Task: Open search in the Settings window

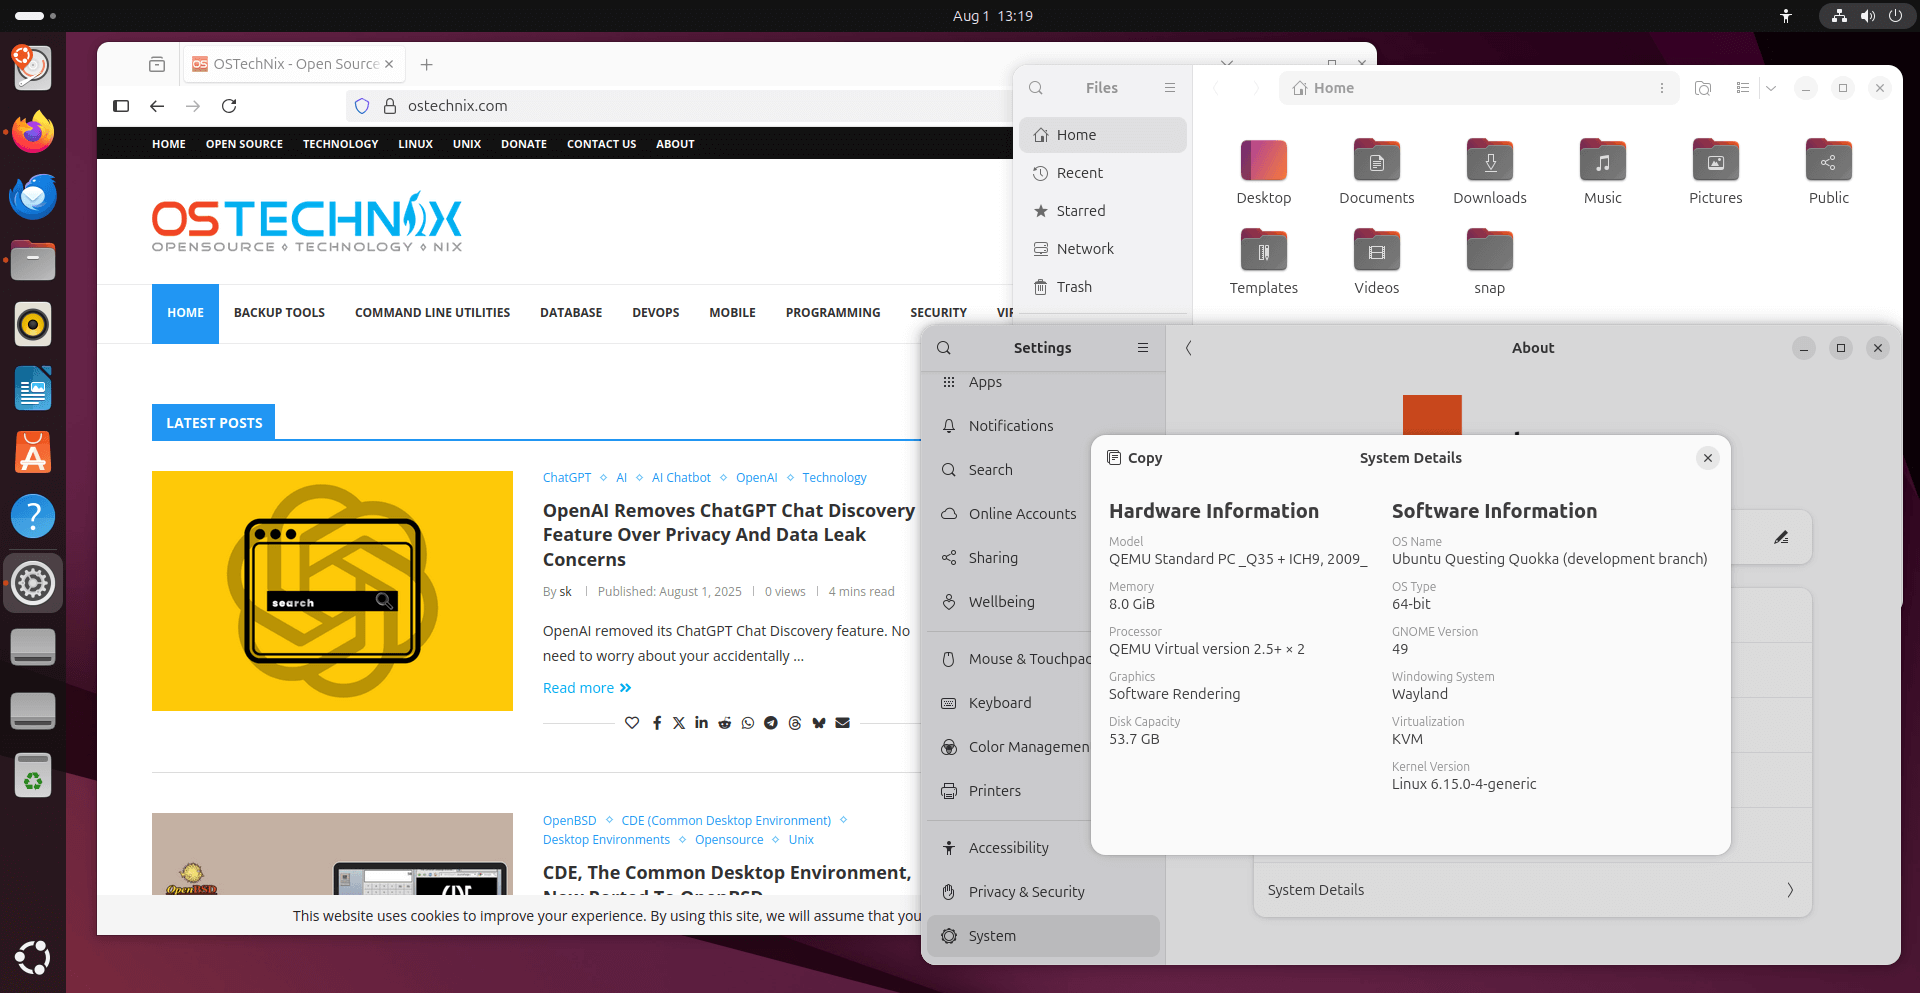Action: (944, 347)
